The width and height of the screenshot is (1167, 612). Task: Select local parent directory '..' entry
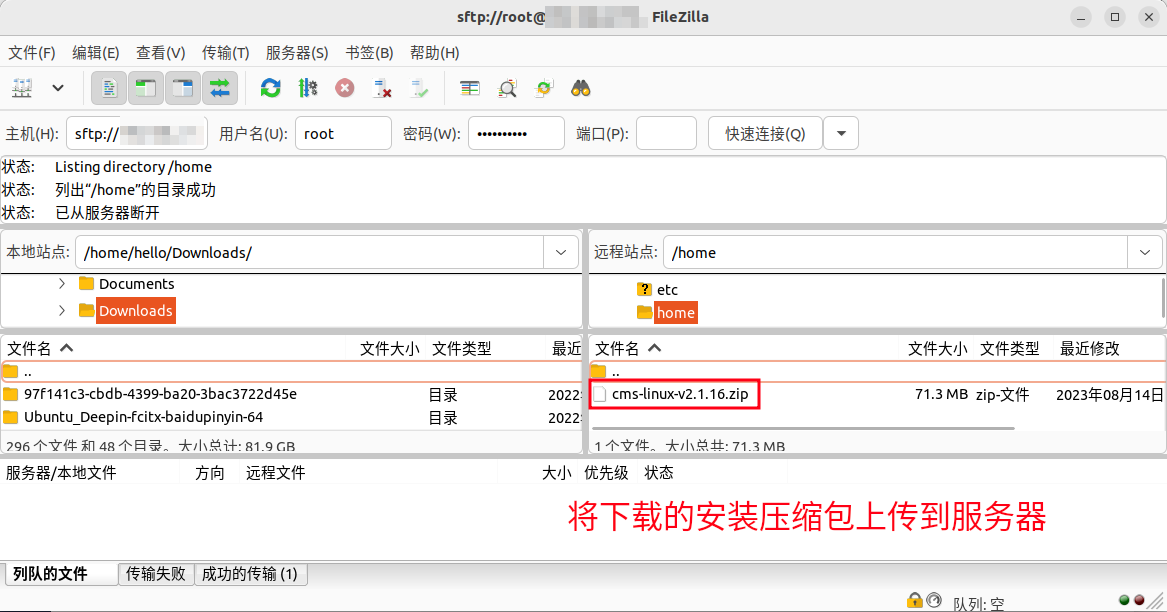290,372
